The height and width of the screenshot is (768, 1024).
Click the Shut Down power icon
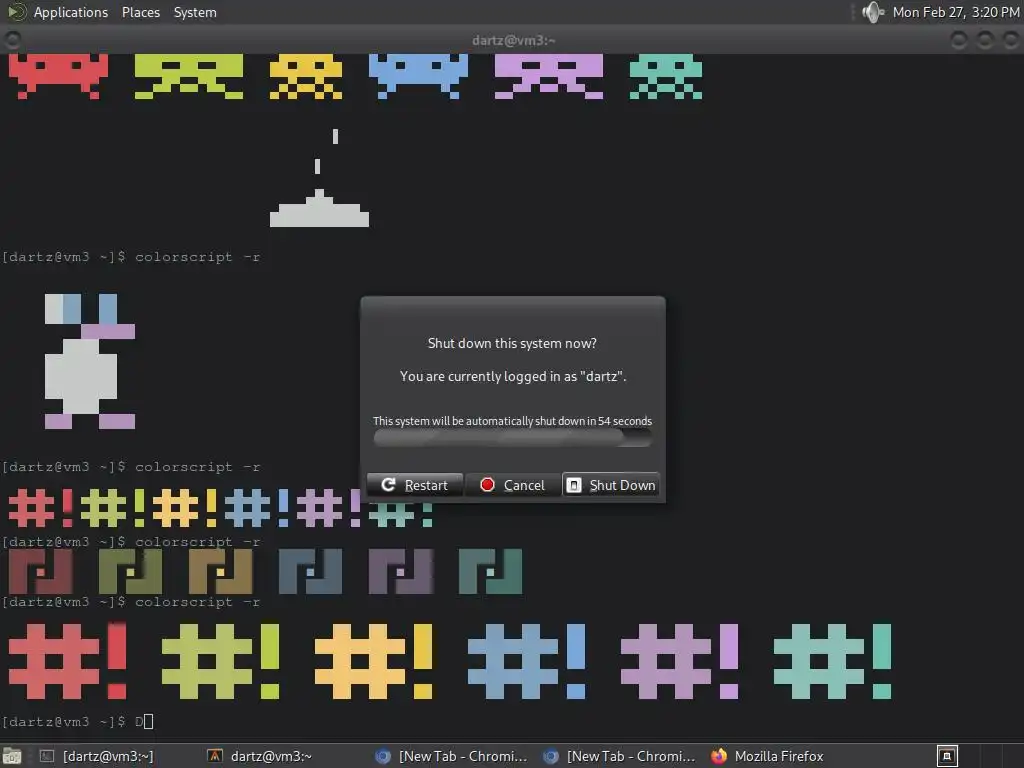click(573, 485)
